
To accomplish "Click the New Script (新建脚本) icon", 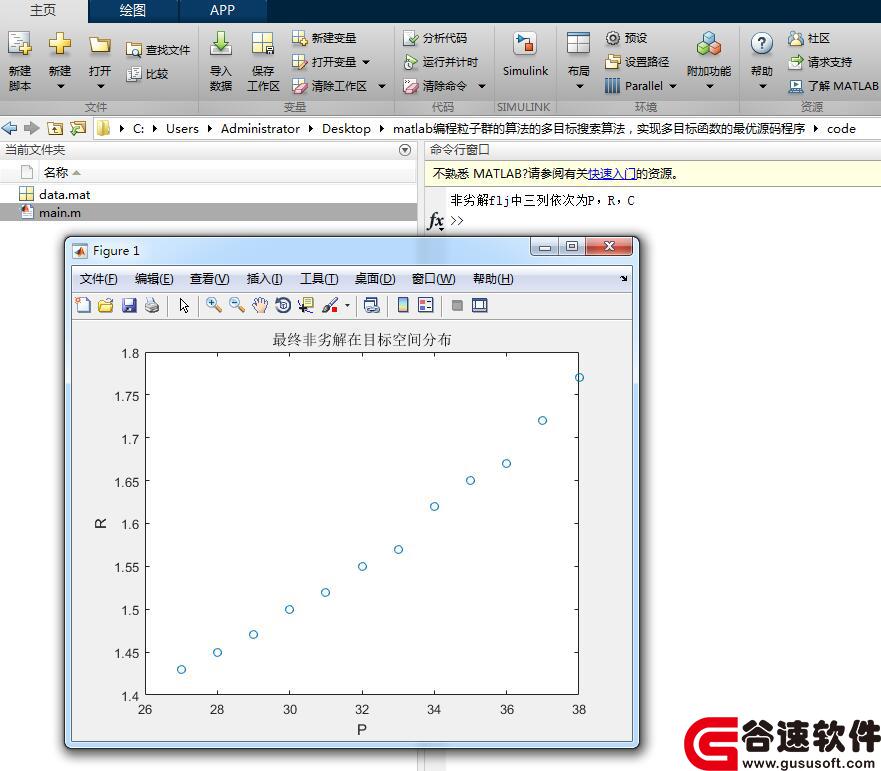I will pos(20,44).
